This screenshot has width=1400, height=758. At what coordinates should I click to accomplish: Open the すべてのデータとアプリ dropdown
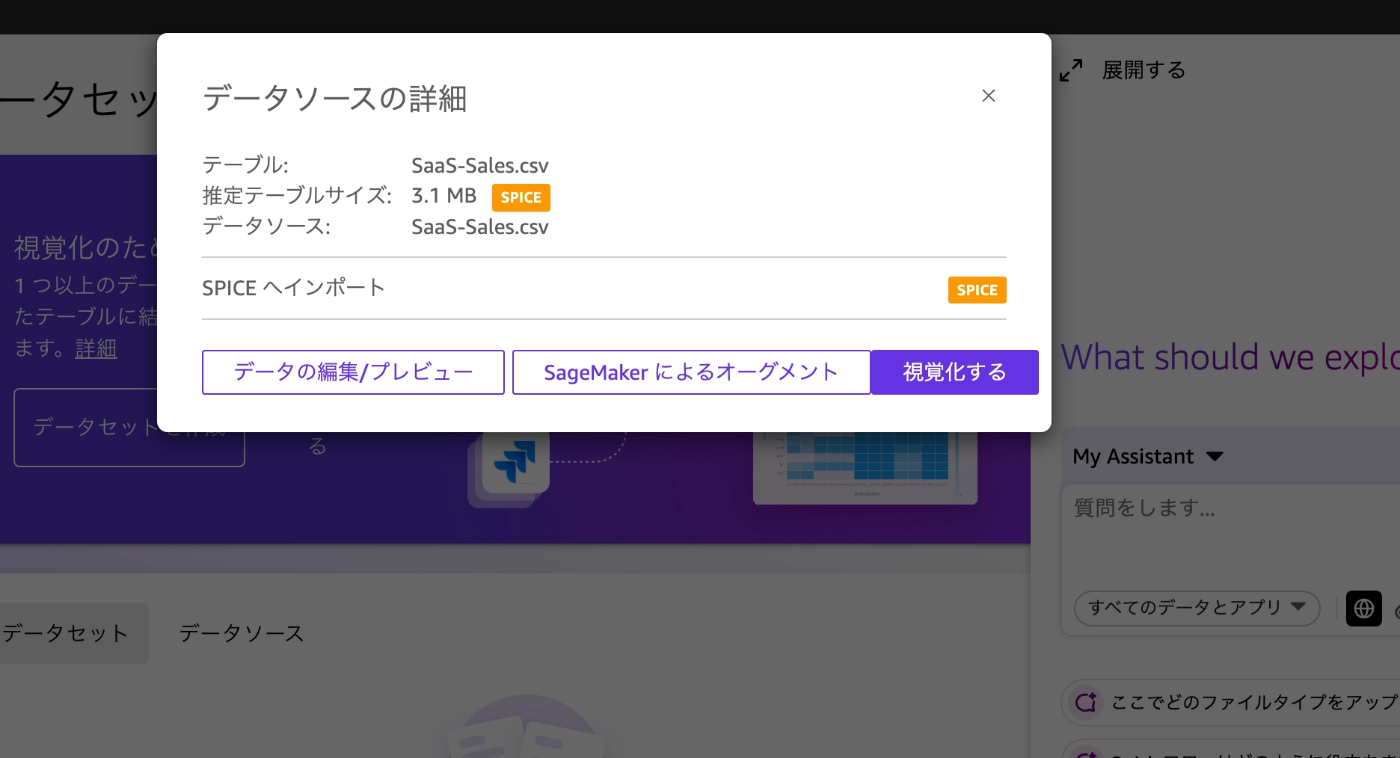(x=1197, y=607)
